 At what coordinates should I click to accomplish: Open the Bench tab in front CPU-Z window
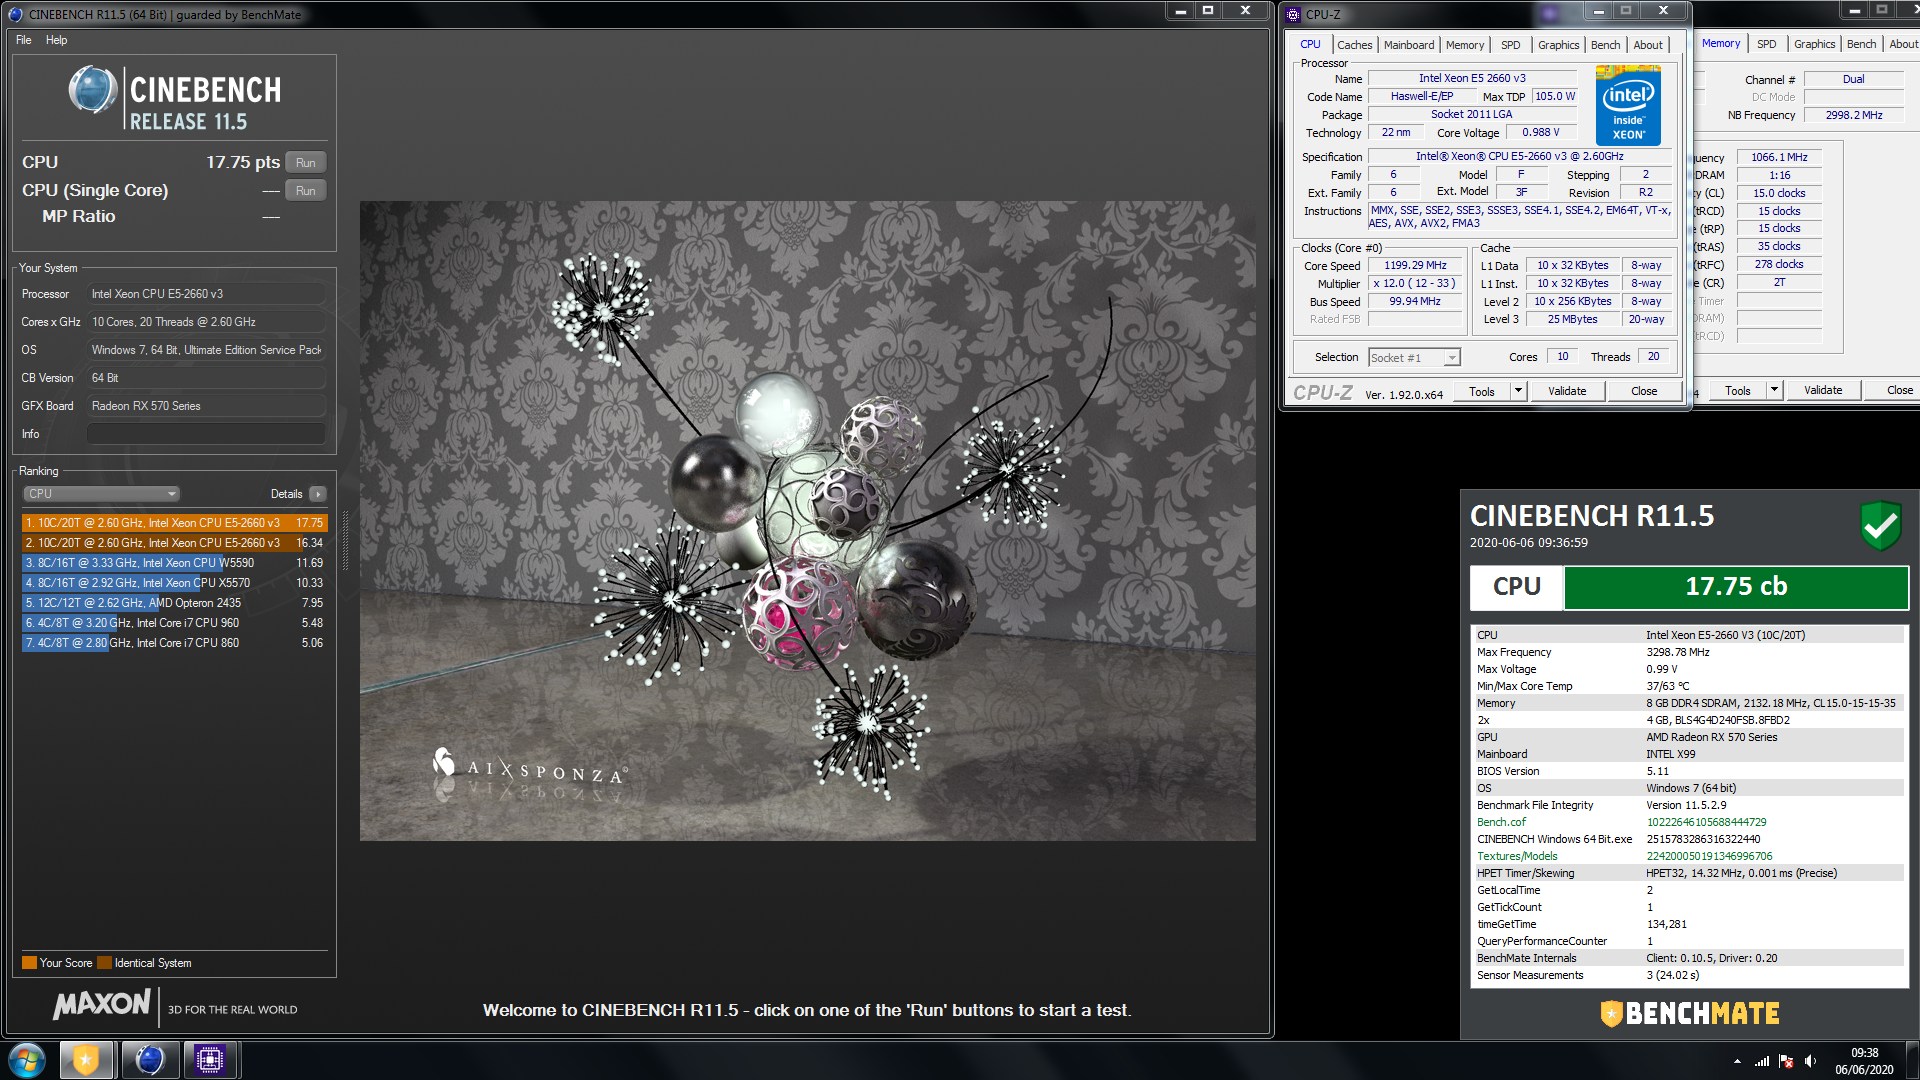[1605, 45]
